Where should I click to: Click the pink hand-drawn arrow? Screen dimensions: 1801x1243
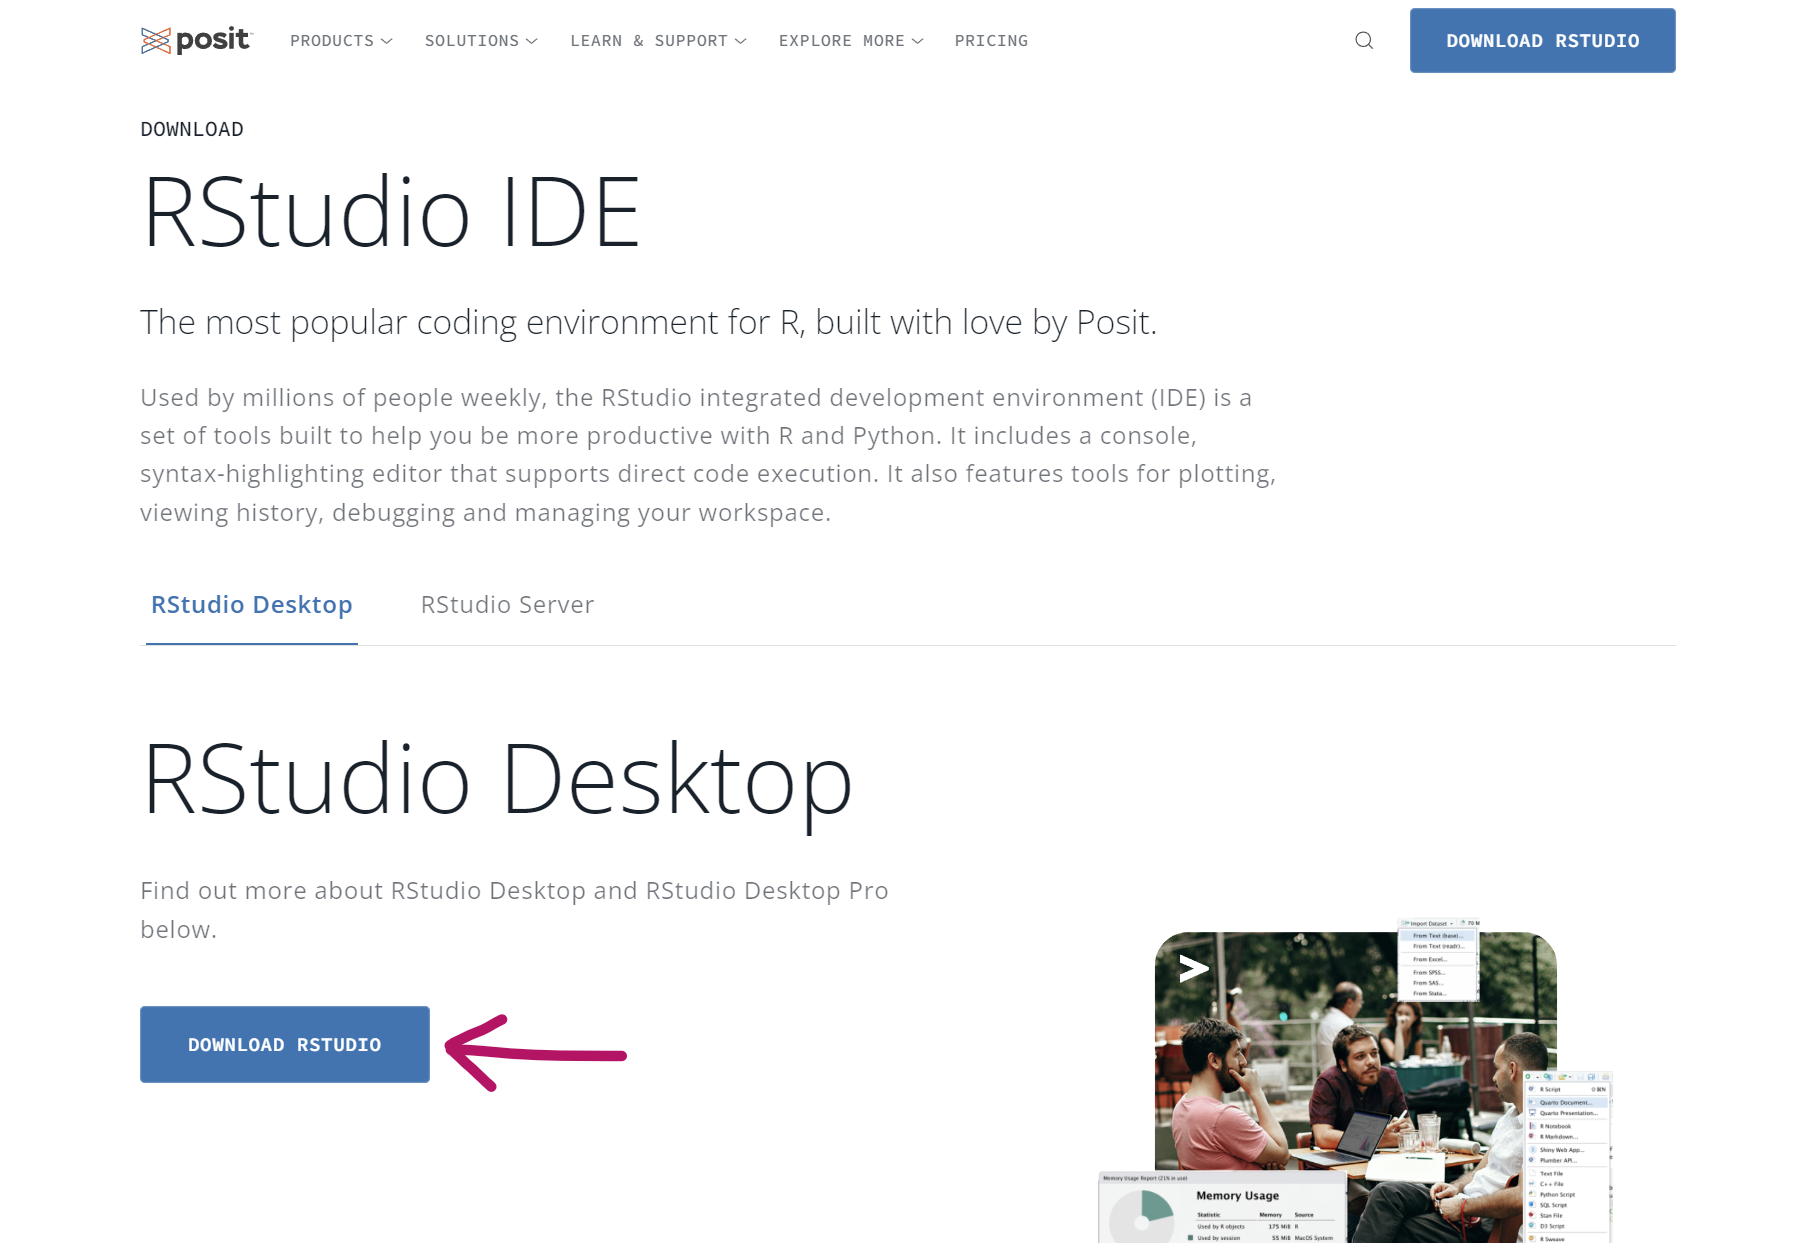(535, 1053)
